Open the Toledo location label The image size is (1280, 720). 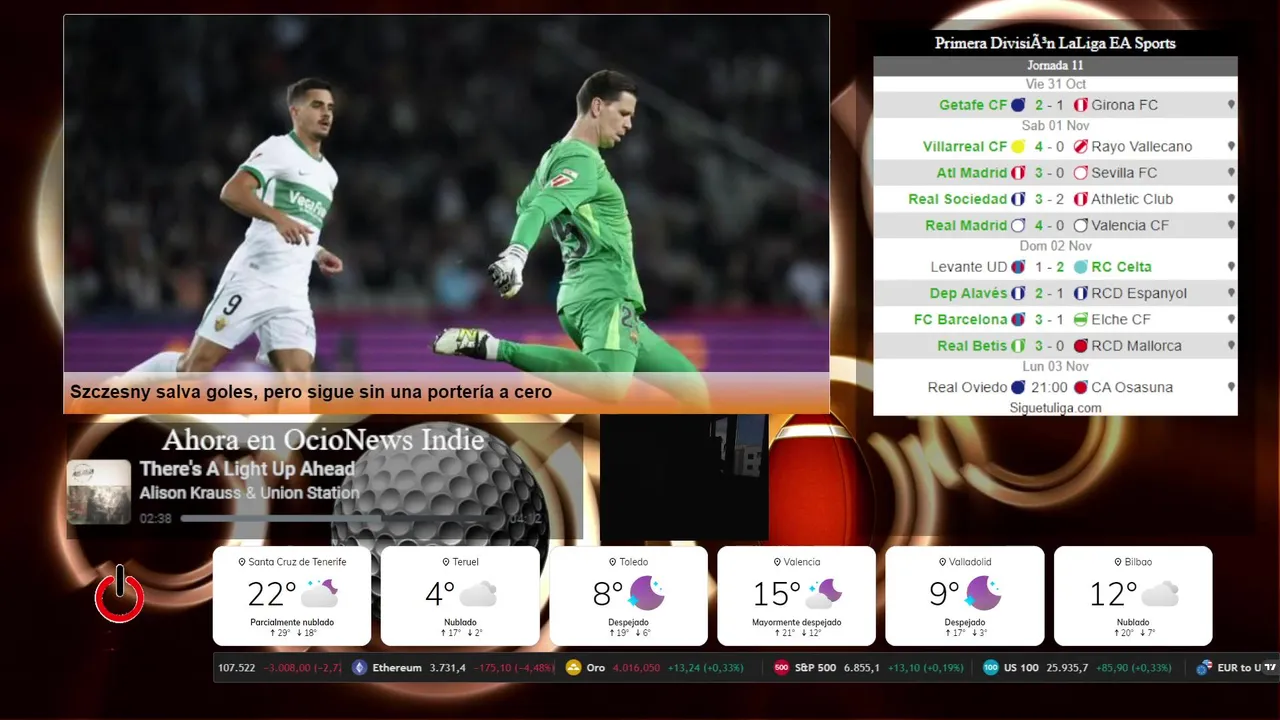[628, 562]
